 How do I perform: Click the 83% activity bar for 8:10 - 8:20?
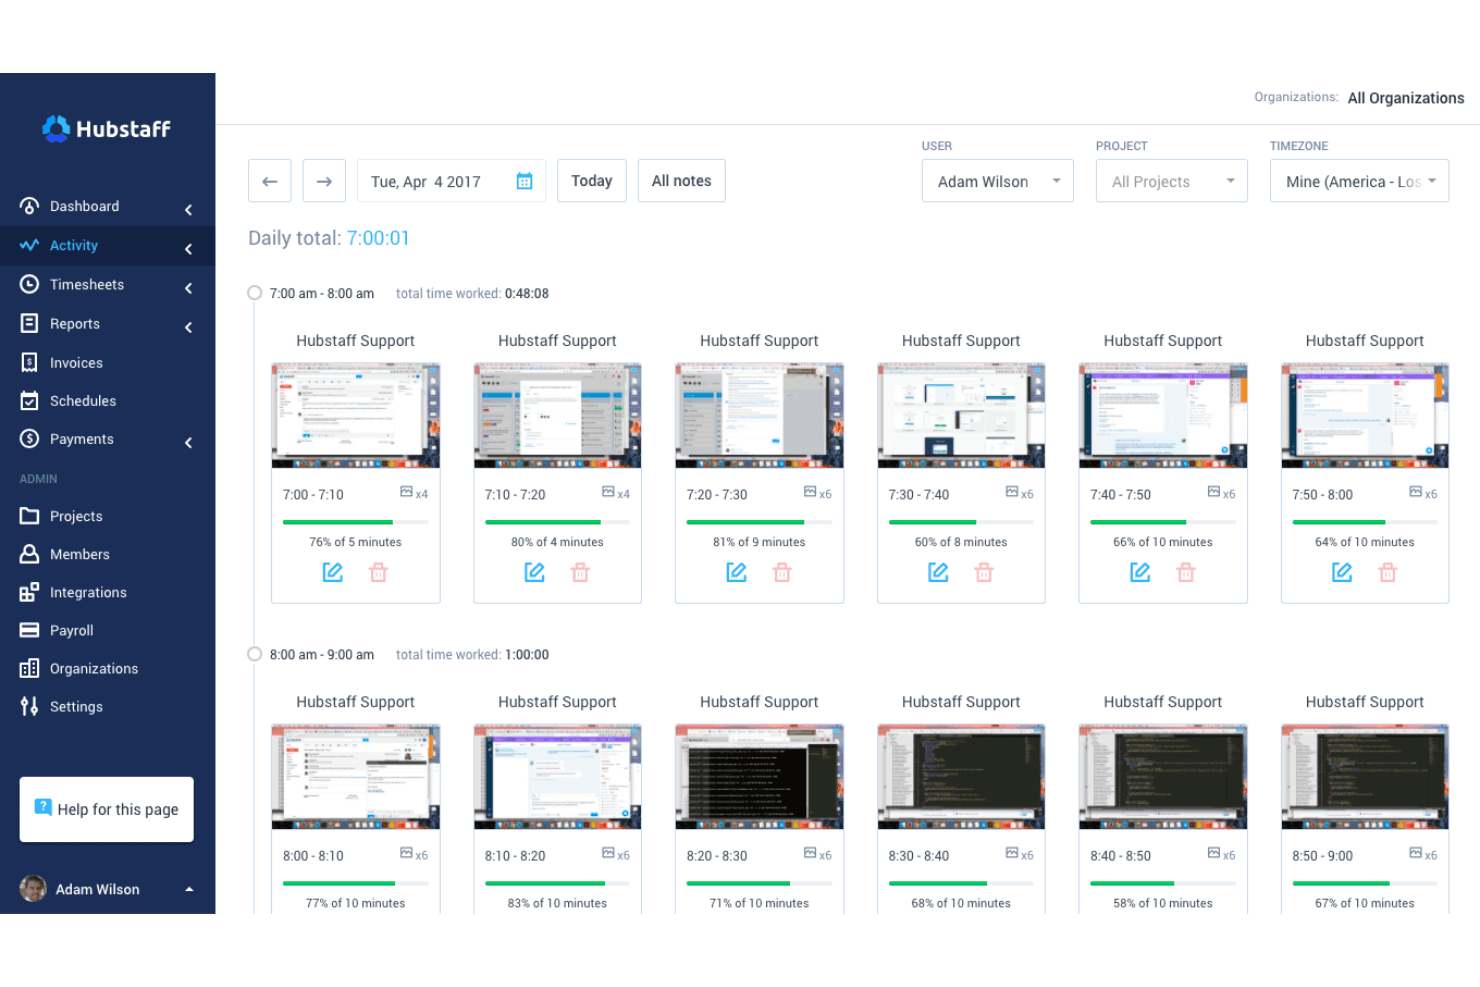click(558, 883)
